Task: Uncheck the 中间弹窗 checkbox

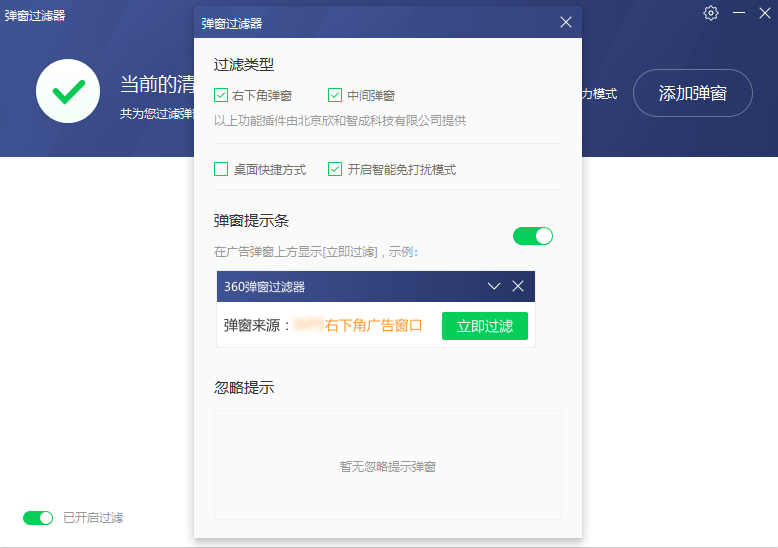Action: point(335,95)
